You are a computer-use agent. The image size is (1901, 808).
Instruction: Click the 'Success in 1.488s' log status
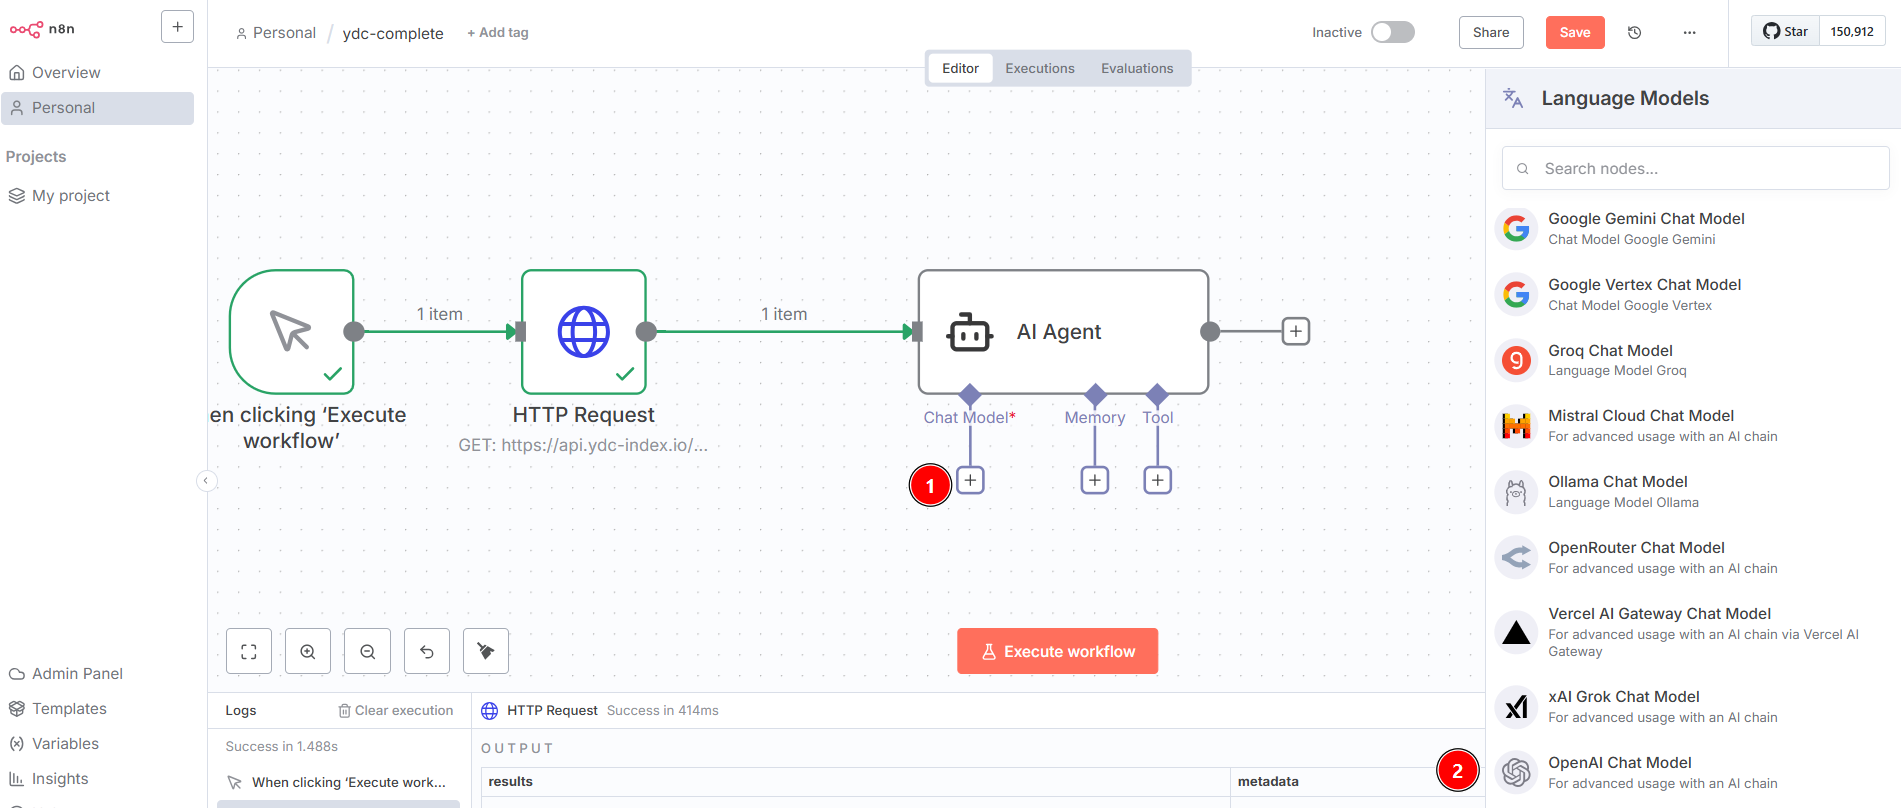pyautogui.click(x=282, y=747)
